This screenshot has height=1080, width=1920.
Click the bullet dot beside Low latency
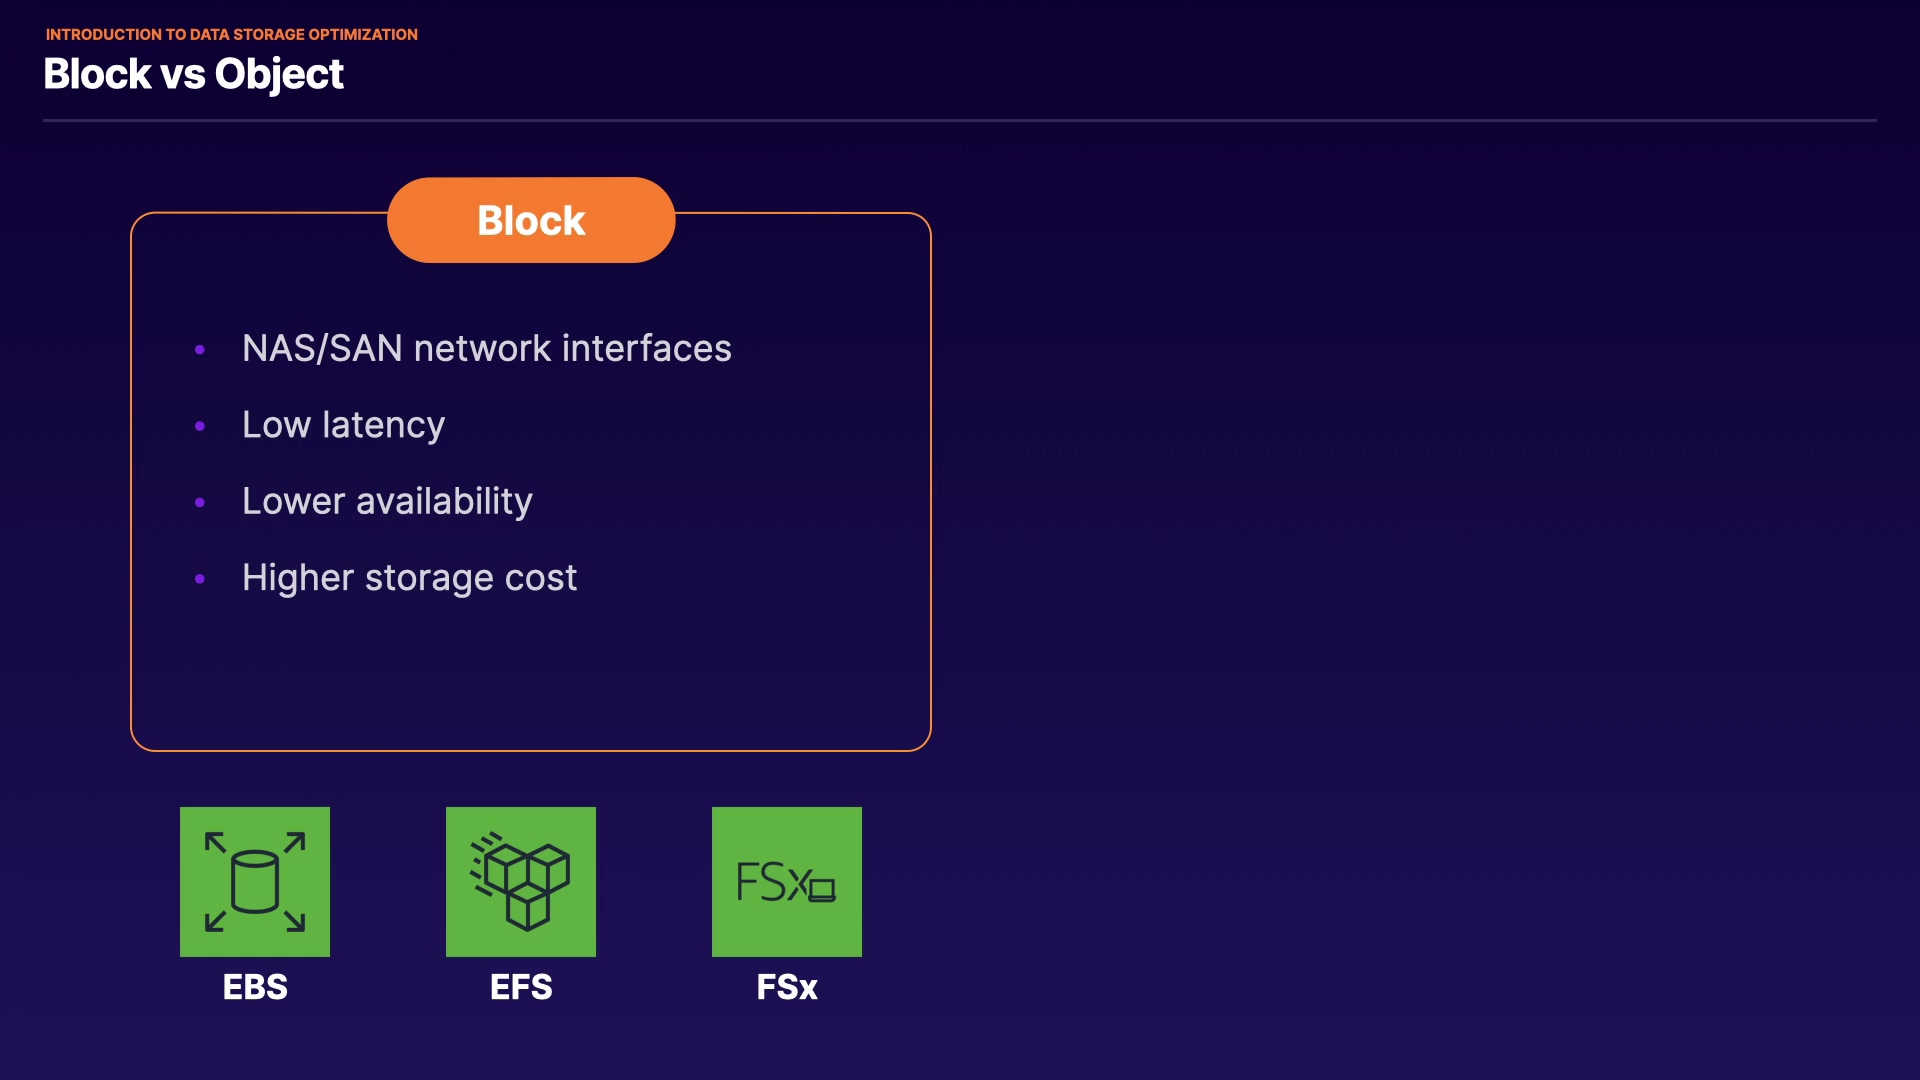[200, 426]
